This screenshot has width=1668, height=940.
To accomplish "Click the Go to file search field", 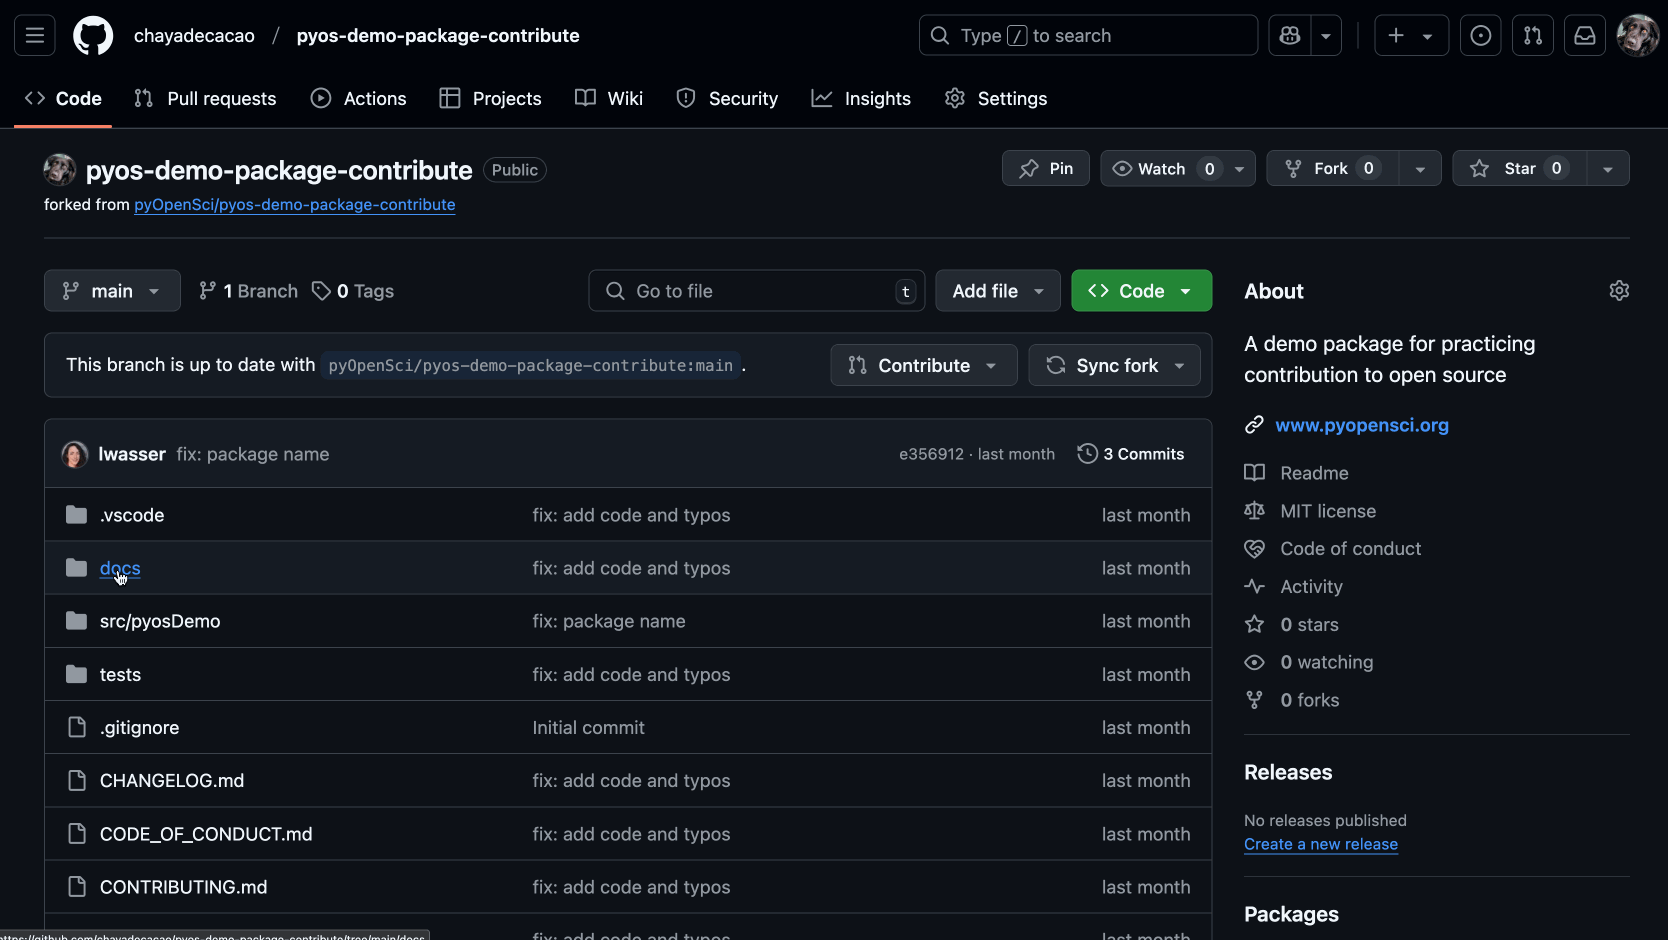I will pyautogui.click(x=757, y=291).
